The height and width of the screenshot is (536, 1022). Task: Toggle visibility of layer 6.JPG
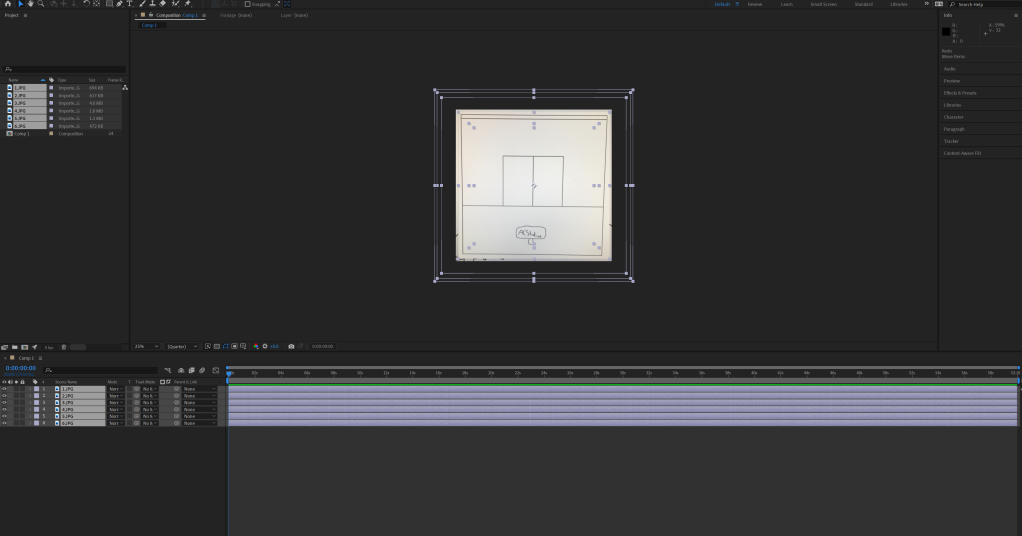point(4,423)
